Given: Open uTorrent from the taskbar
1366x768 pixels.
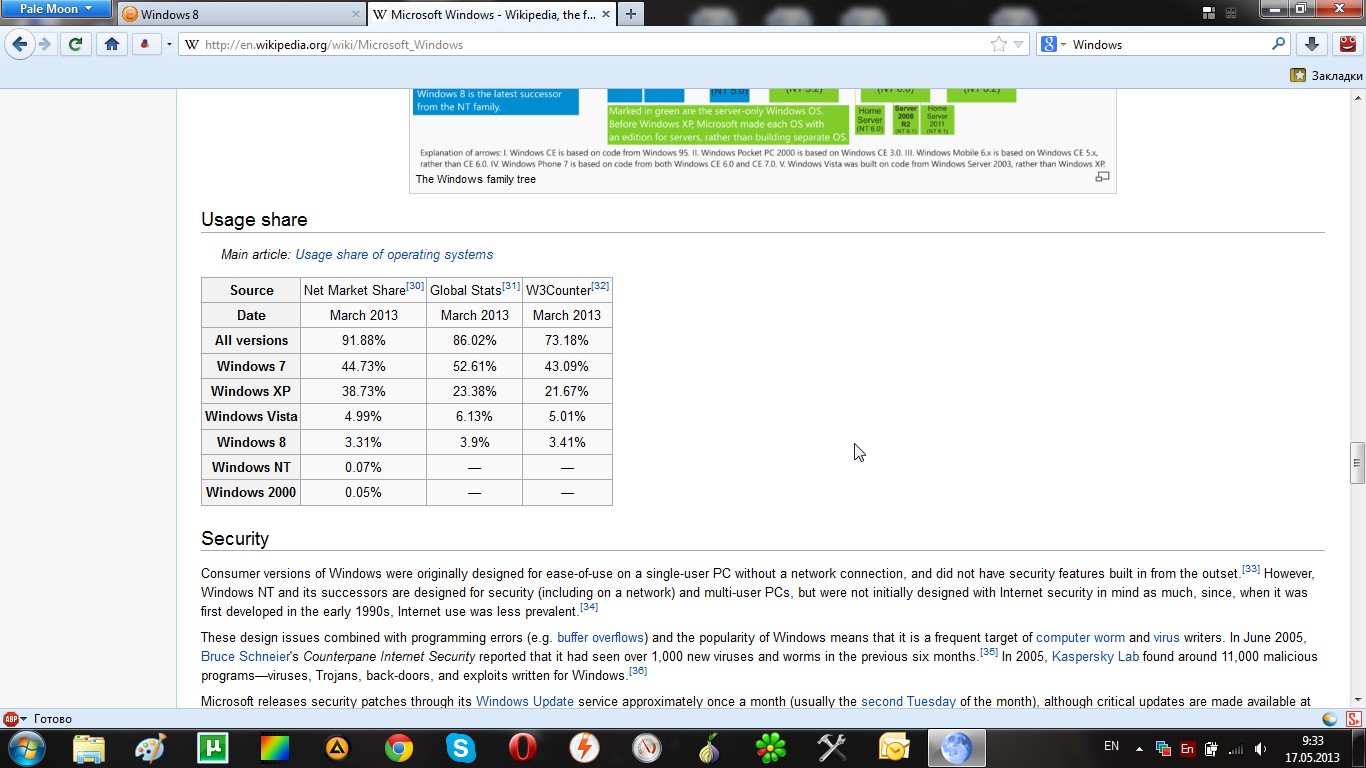Looking at the screenshot, I should point(212,747).
